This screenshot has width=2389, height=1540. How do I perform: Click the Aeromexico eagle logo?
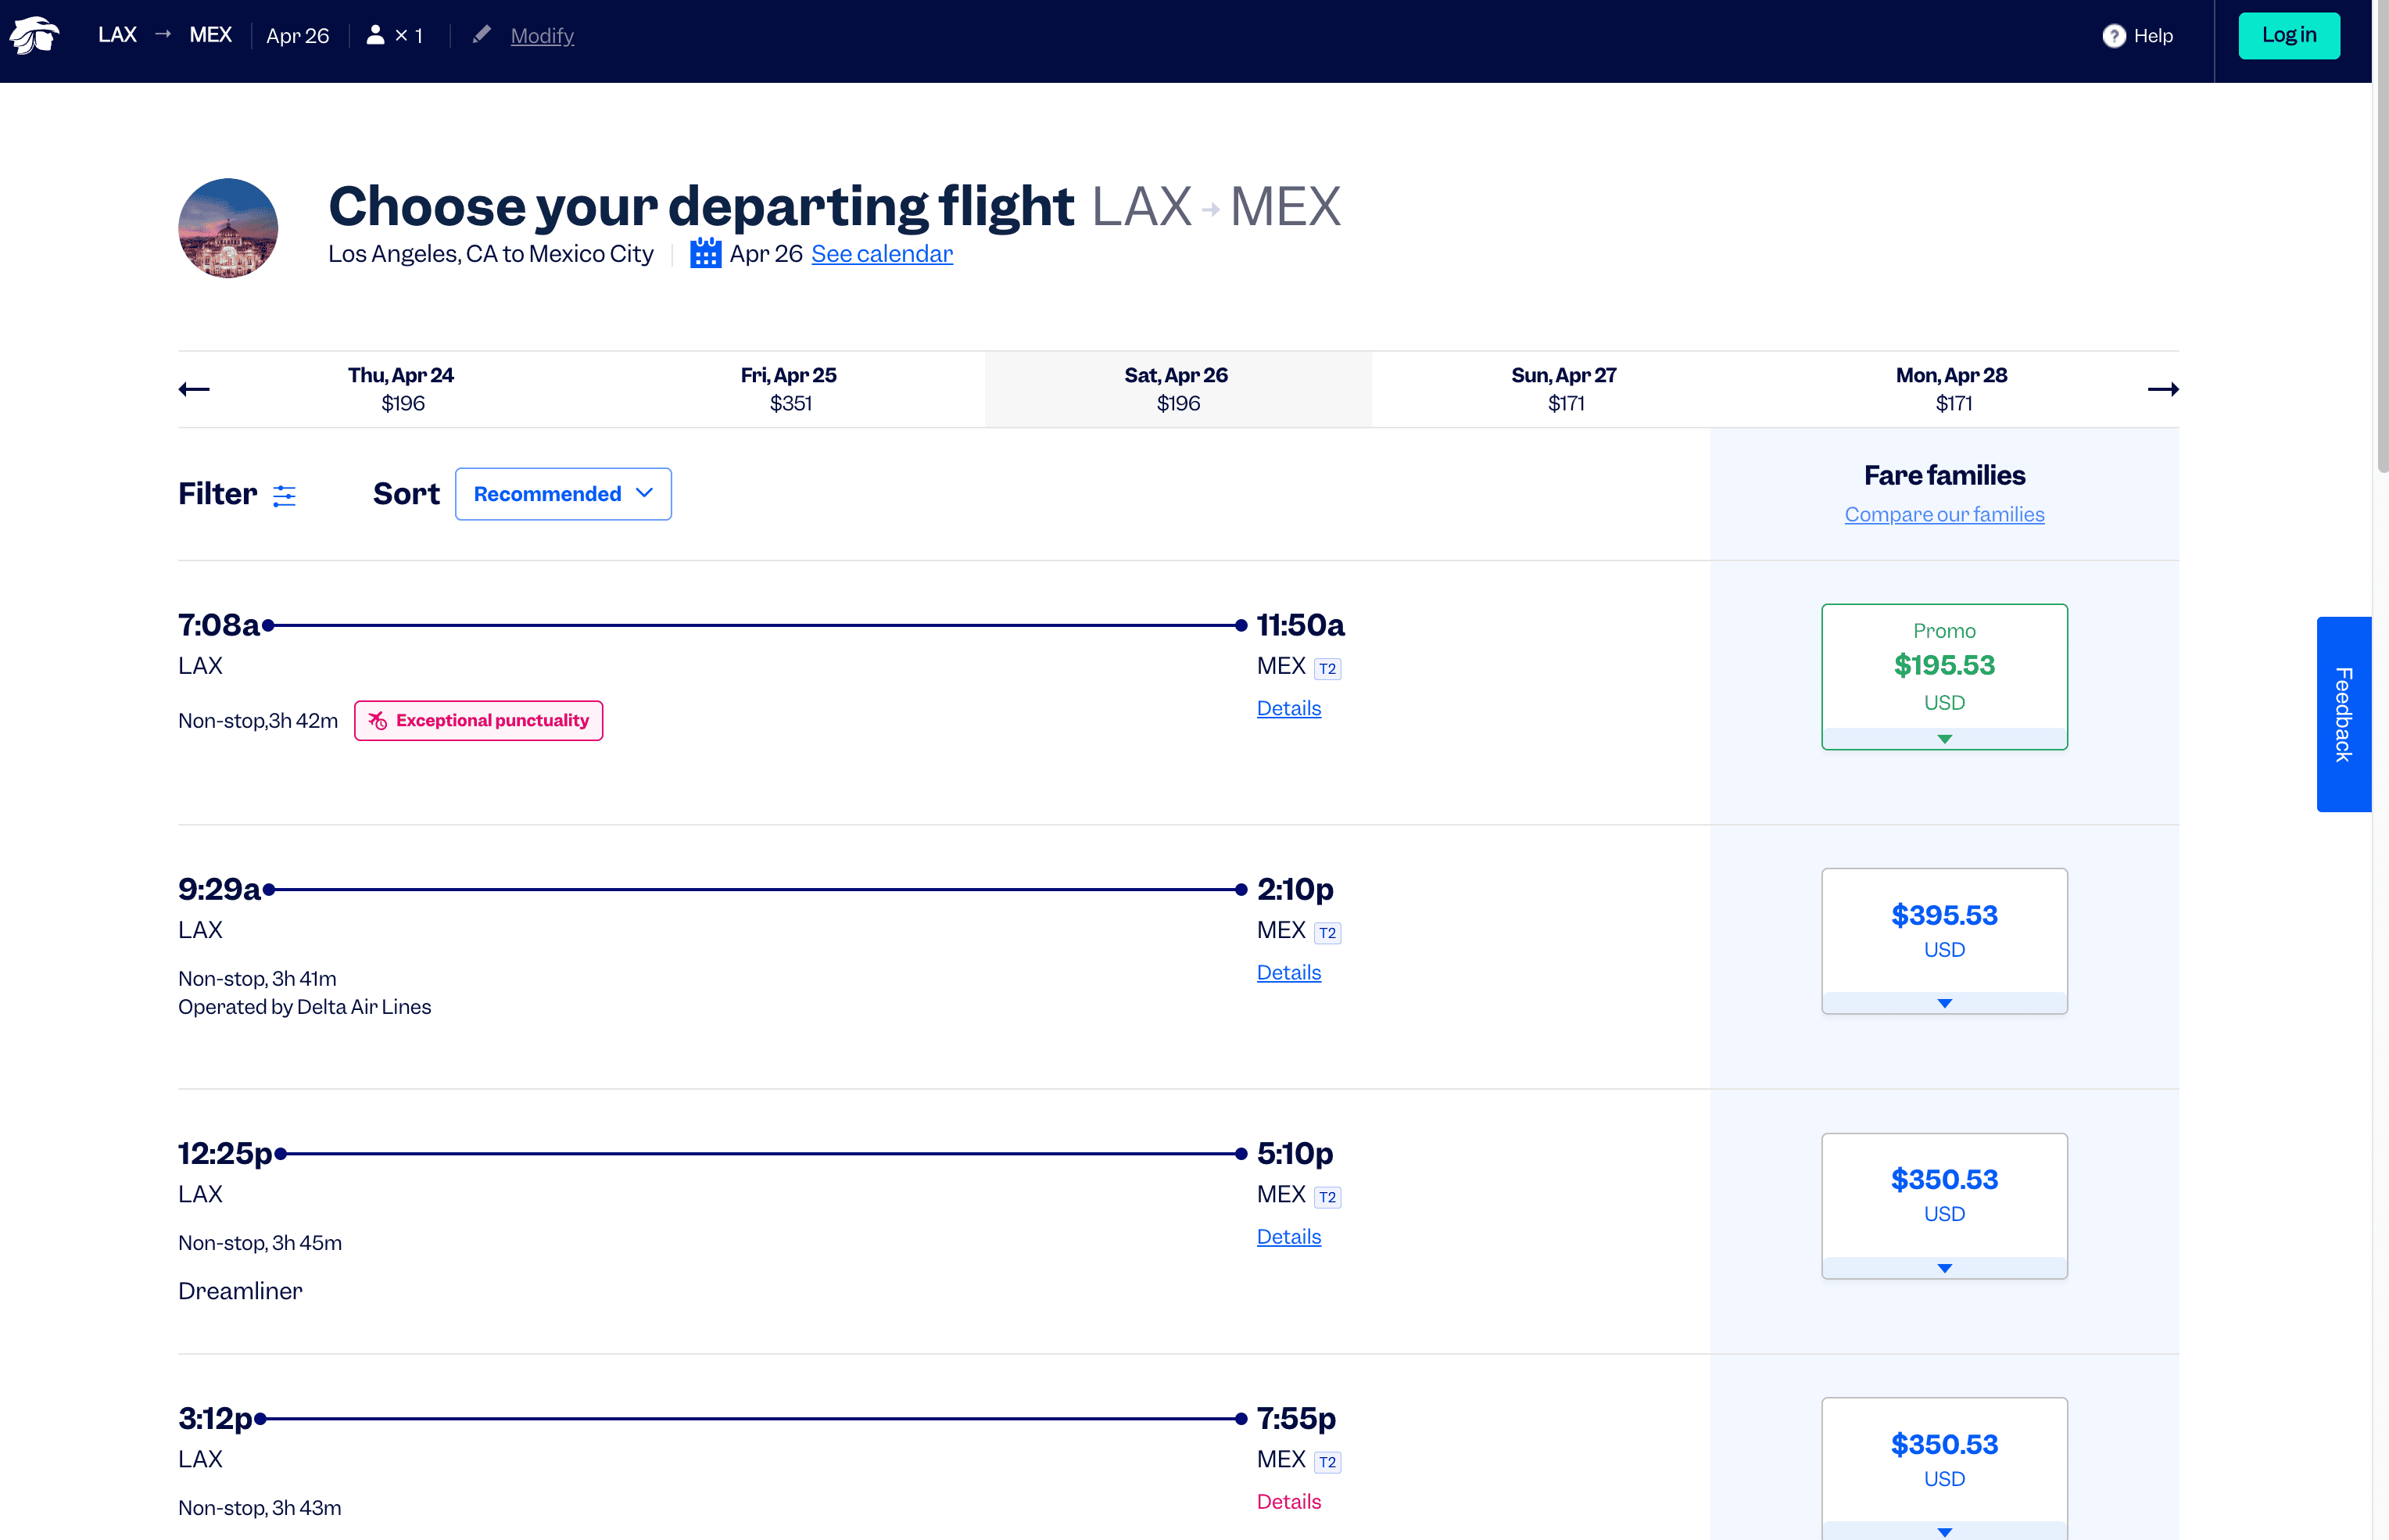click(35, 36)
